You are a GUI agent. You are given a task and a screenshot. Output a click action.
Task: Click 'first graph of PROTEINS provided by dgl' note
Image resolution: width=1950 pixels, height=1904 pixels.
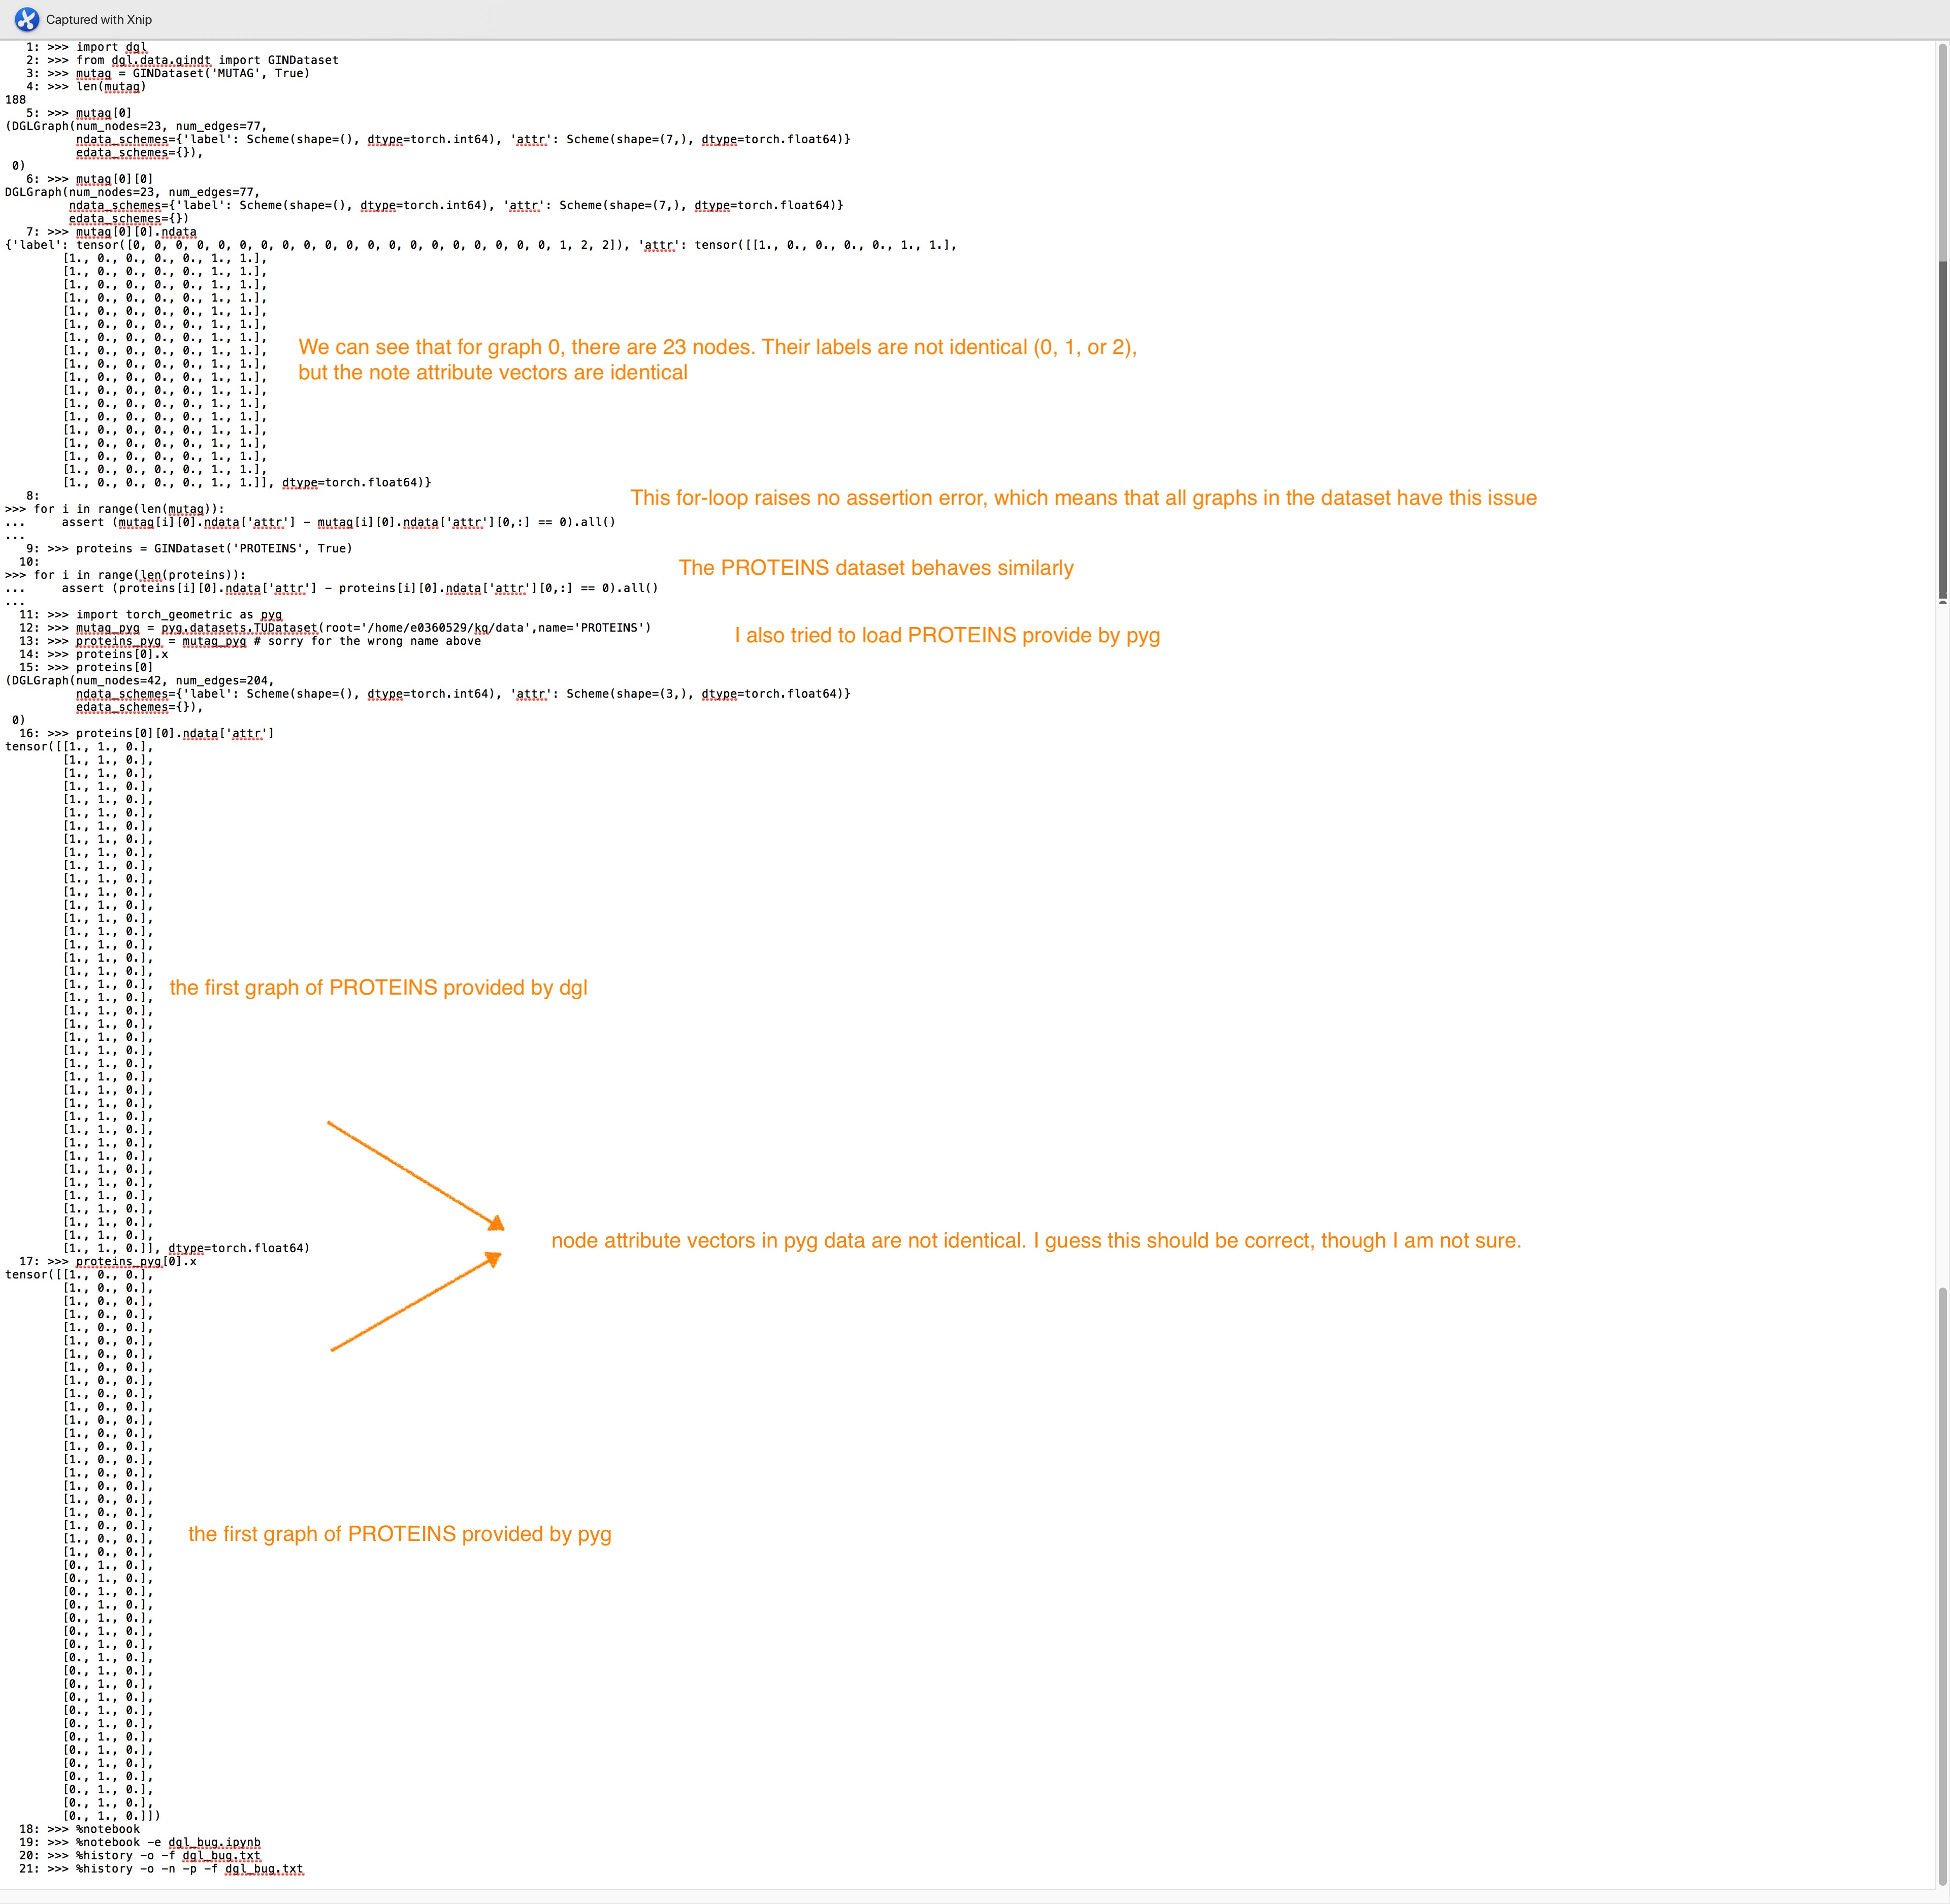[378, 988]
